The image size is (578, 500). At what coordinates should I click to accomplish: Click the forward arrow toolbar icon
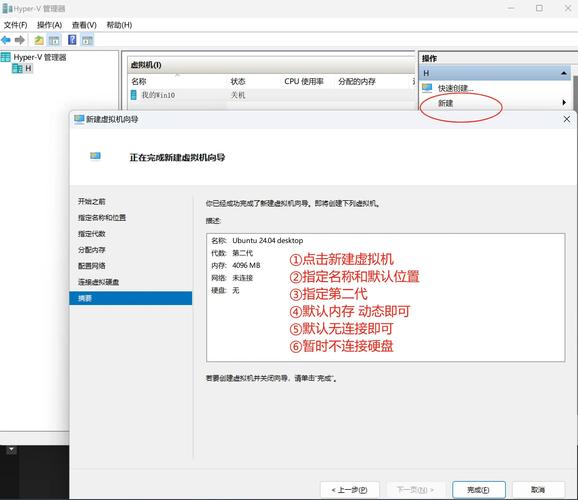point(20,40)
